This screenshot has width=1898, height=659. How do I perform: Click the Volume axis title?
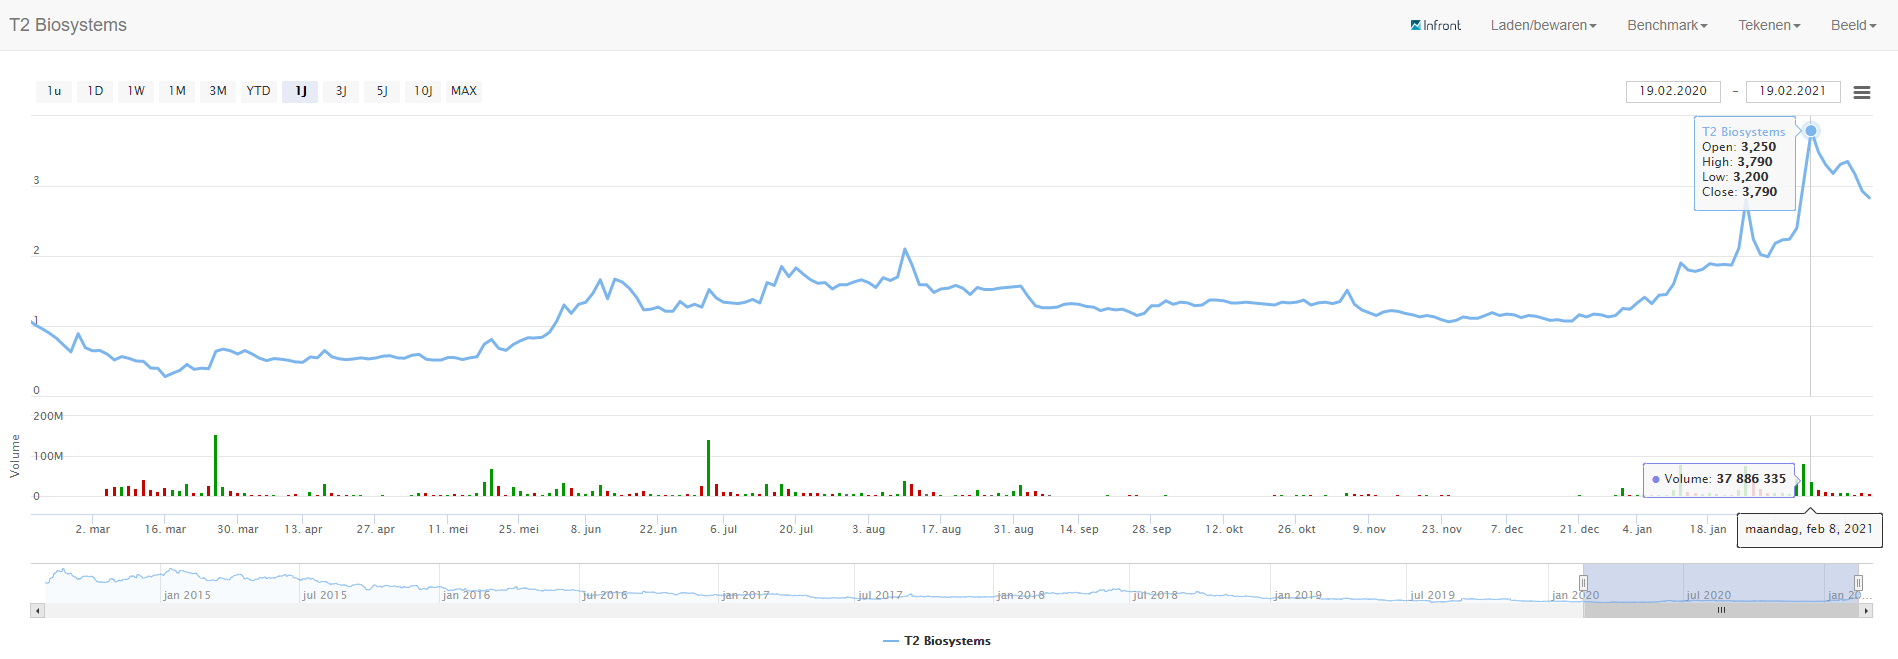(x=15, y=456)
